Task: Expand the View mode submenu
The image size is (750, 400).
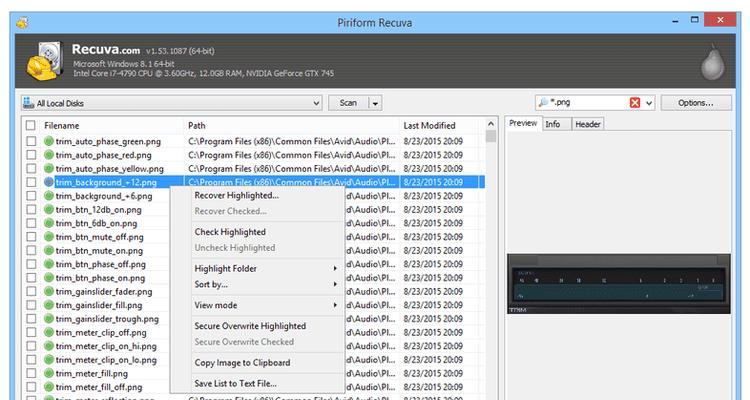Action: point(335,305)
